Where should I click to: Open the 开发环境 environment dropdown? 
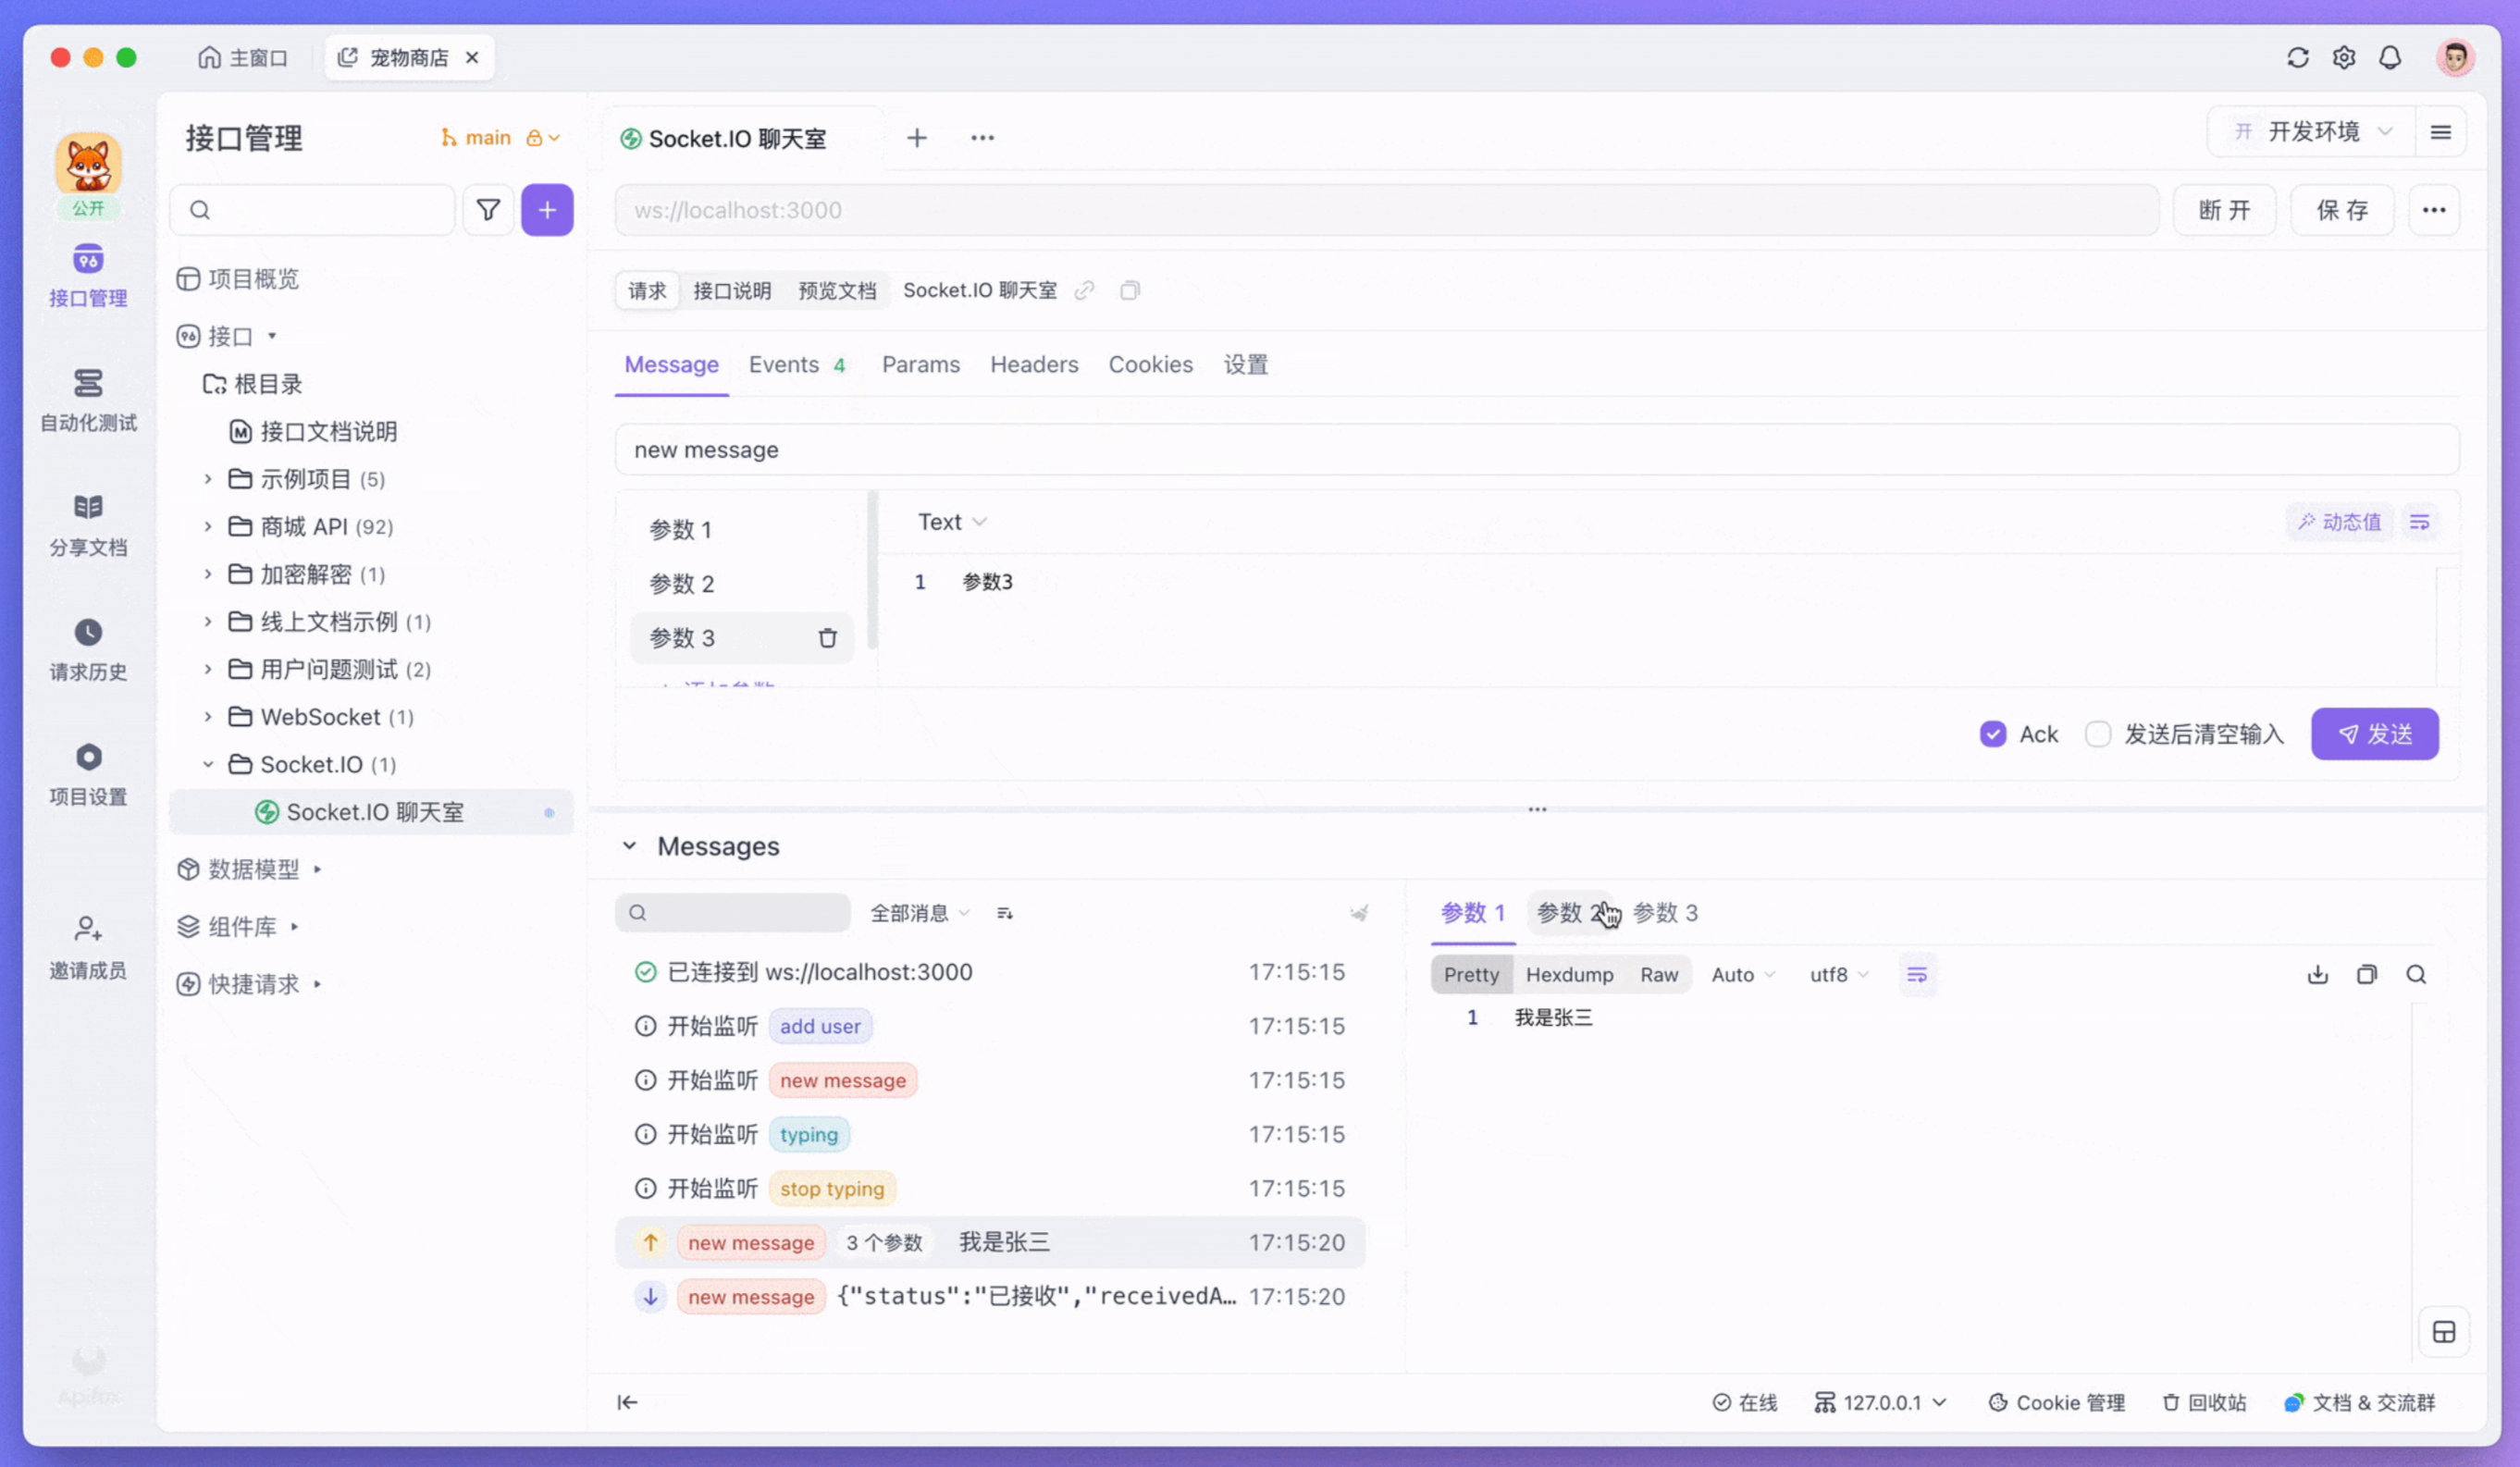[2313, 132]
